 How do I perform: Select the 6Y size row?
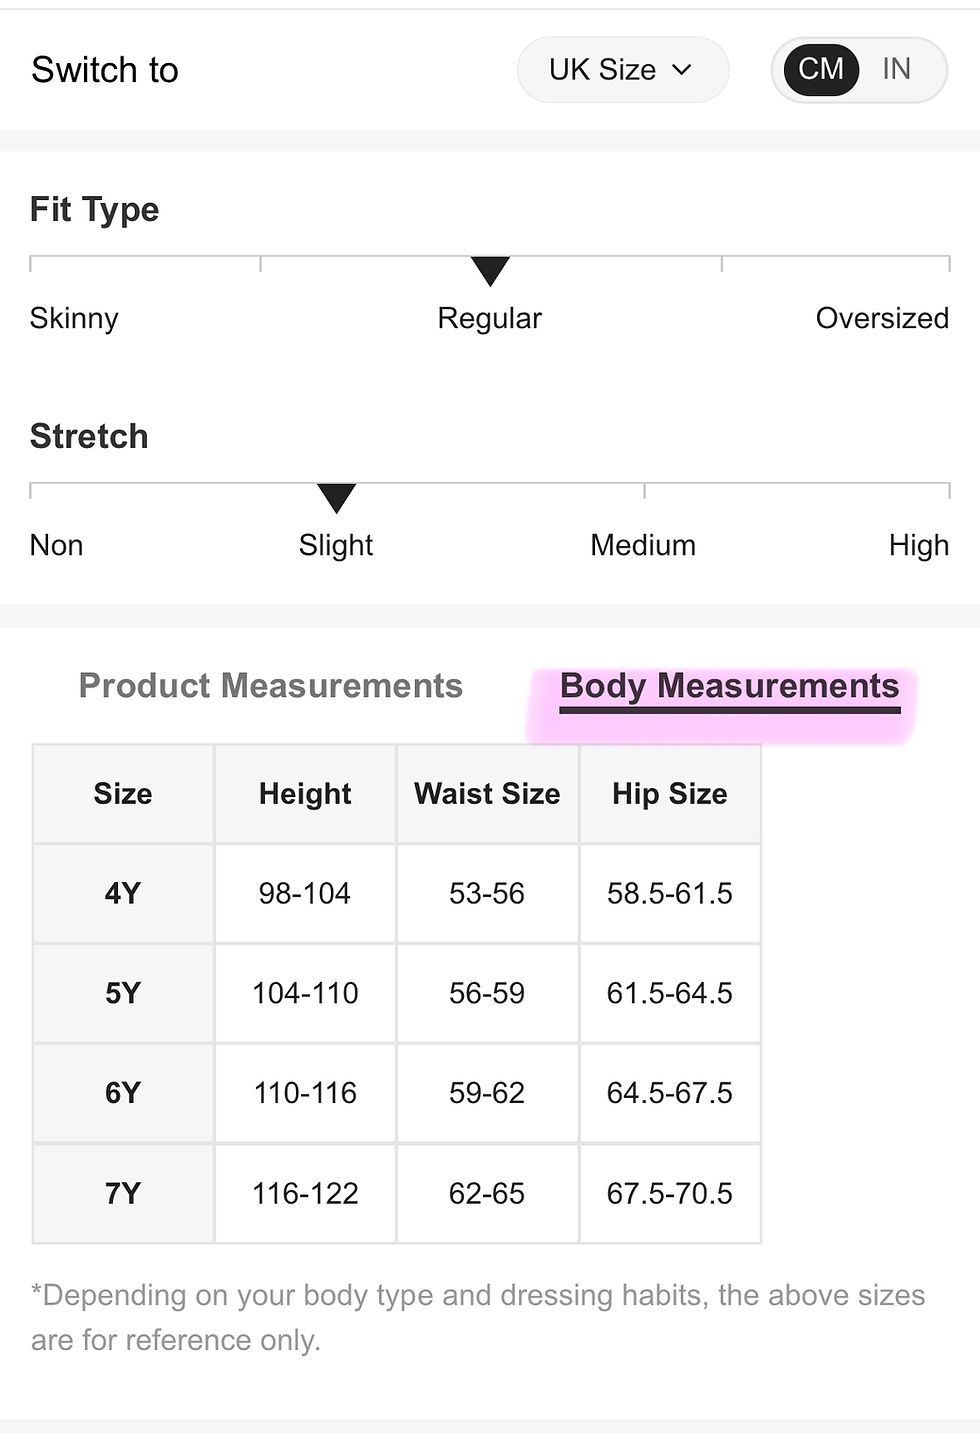pyautogui.click(x=397, y=1093)
